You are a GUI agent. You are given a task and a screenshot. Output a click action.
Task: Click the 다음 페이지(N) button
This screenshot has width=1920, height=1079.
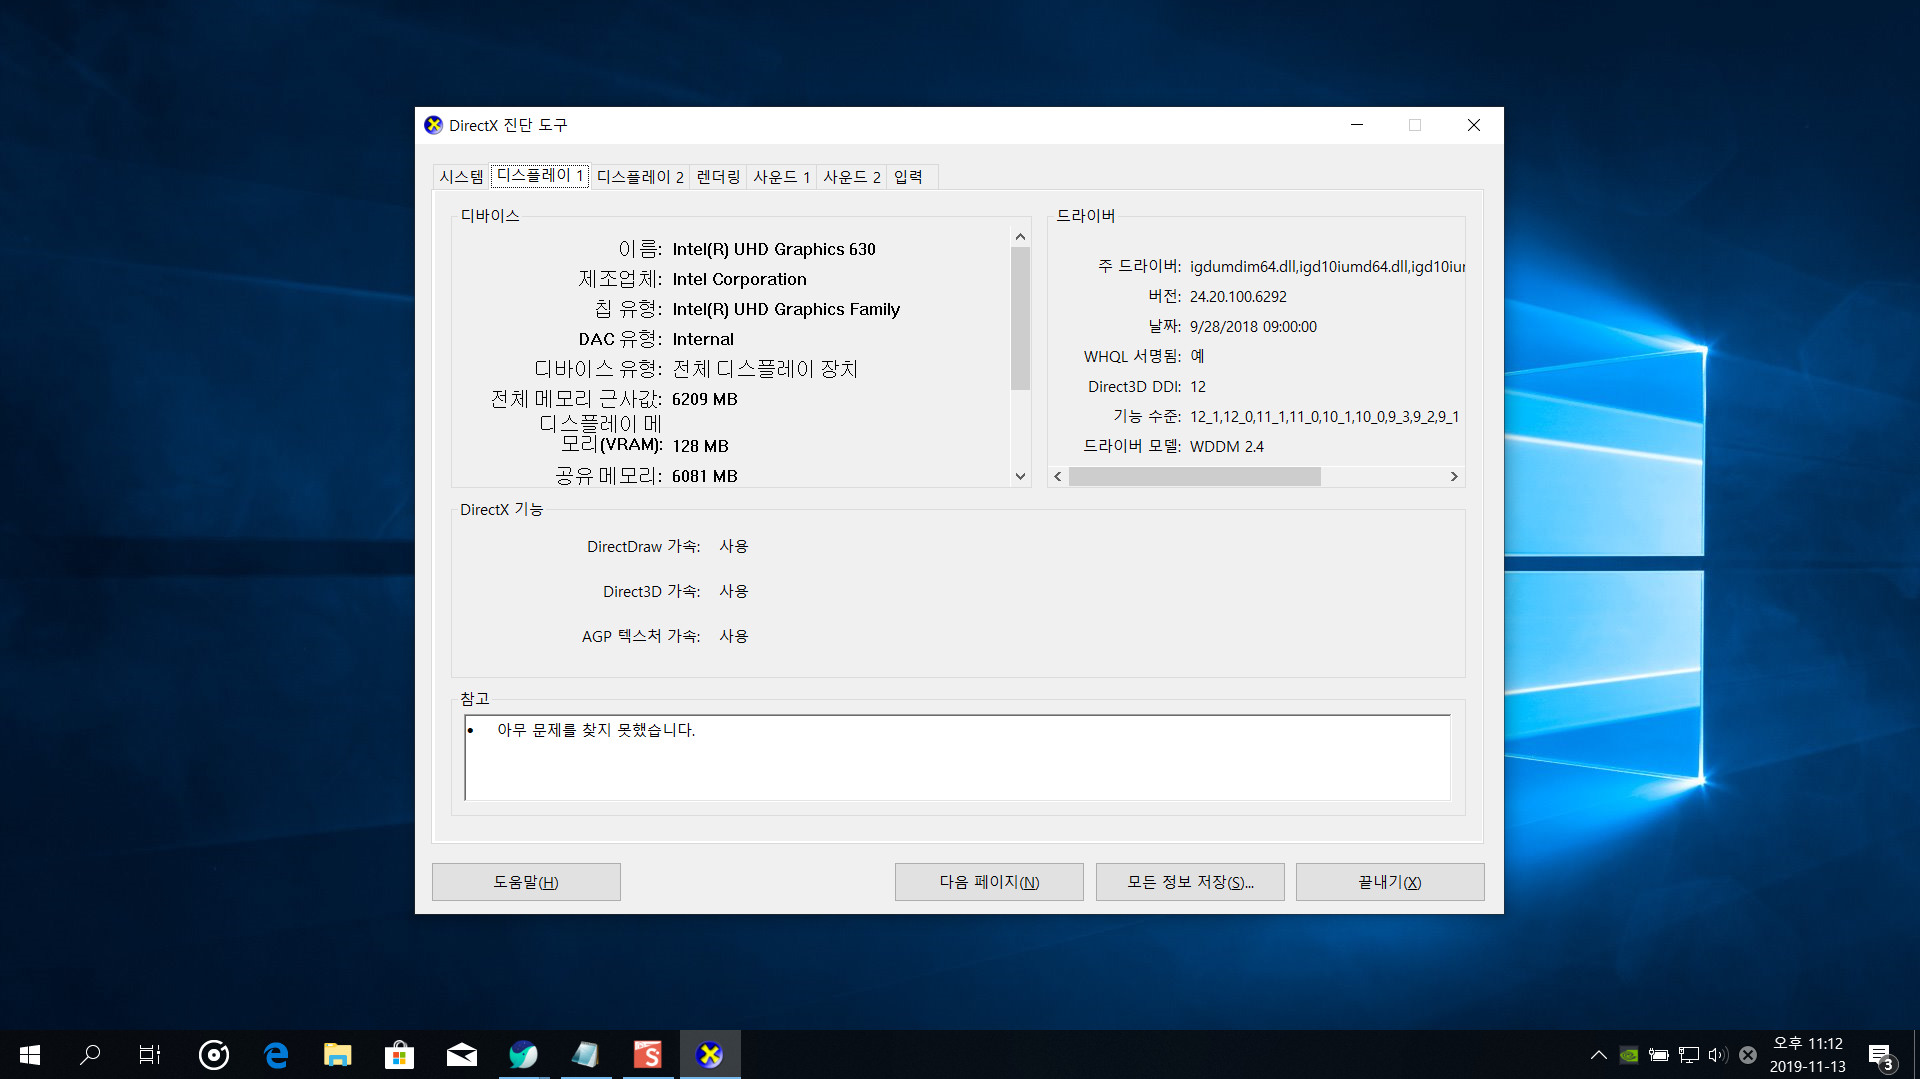pyautogui.click(x=989, y=882)
